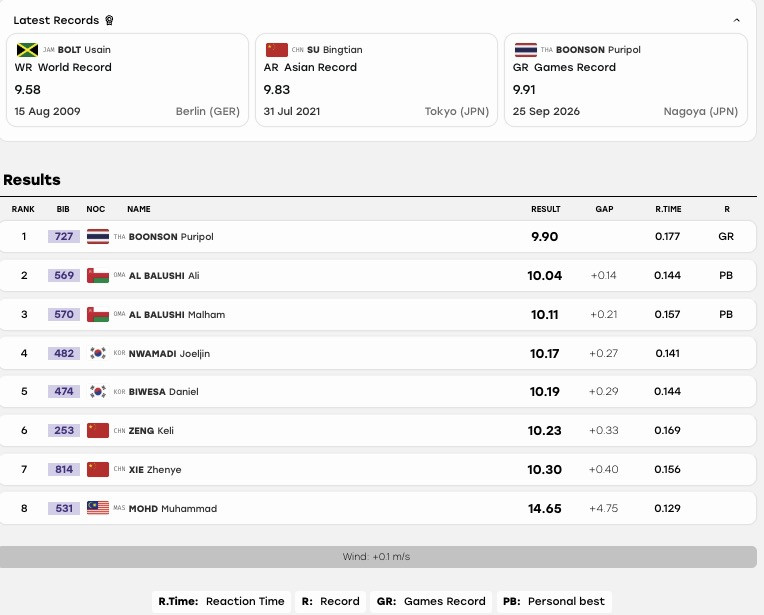This screenshot has width=764, height=615.
Task: Open SU Bingtian Asian Record card name
Action: [334, 50]
